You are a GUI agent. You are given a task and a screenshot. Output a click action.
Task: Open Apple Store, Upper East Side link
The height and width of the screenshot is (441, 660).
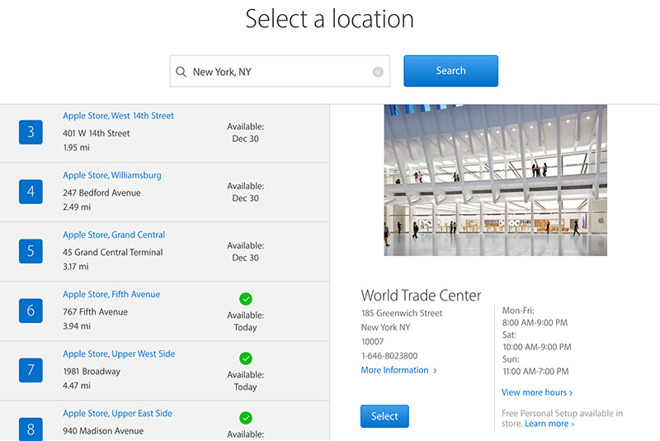coord(117,413)
